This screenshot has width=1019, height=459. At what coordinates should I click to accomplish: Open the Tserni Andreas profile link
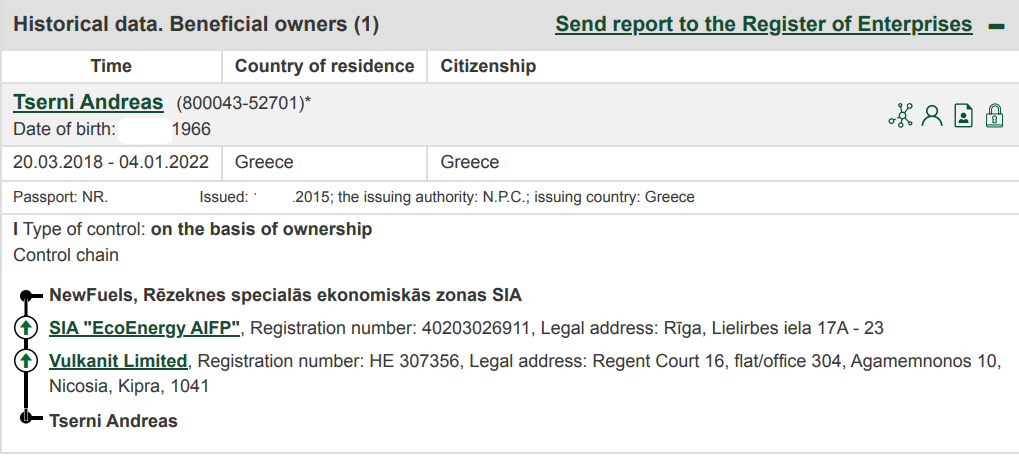pos(88,102)
